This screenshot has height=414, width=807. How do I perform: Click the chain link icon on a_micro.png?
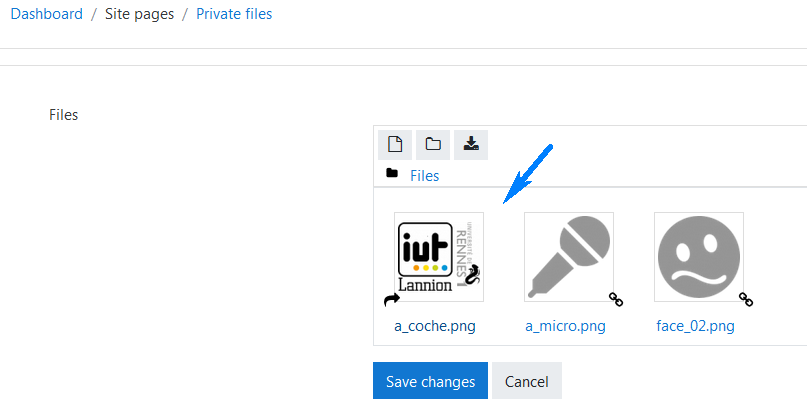click(616, 299)
